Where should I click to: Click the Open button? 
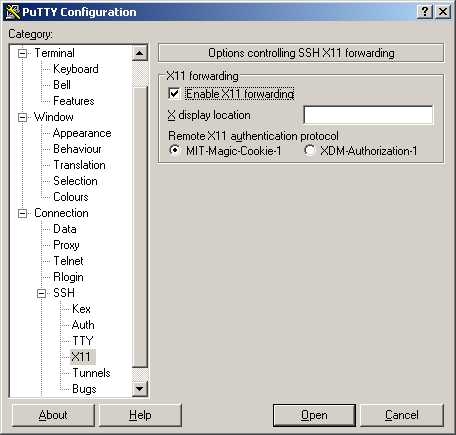click(x=314, y=415)
